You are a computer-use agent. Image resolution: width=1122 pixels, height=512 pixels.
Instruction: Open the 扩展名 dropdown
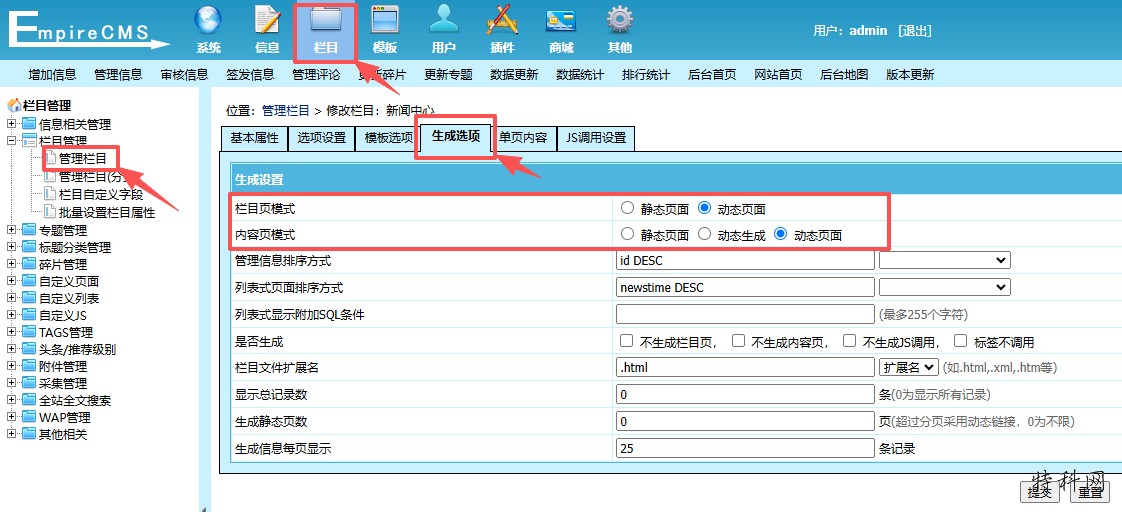[x=908, y=368]
